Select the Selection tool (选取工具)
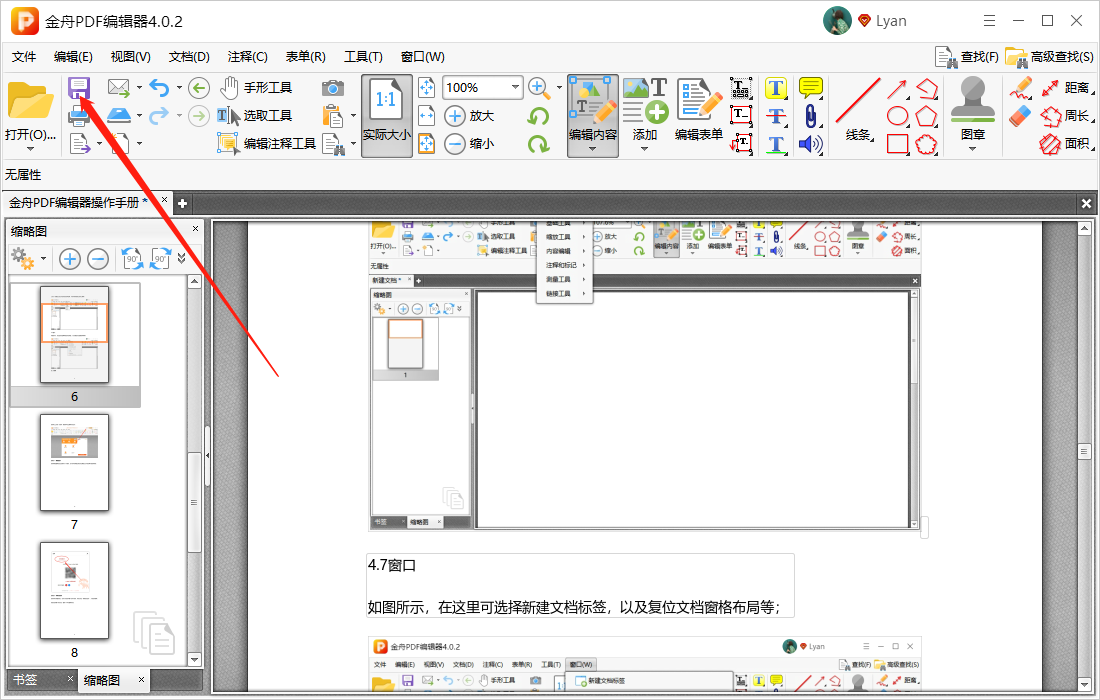 [253, 116]
